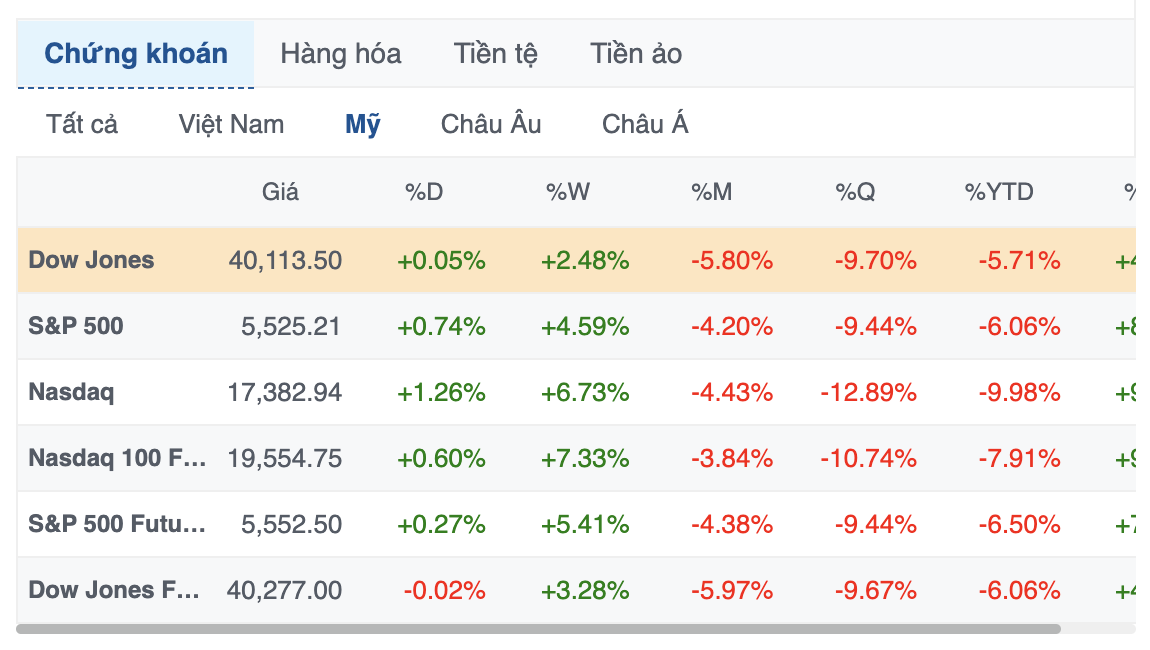Click the %YTD column header

[999, 192]
